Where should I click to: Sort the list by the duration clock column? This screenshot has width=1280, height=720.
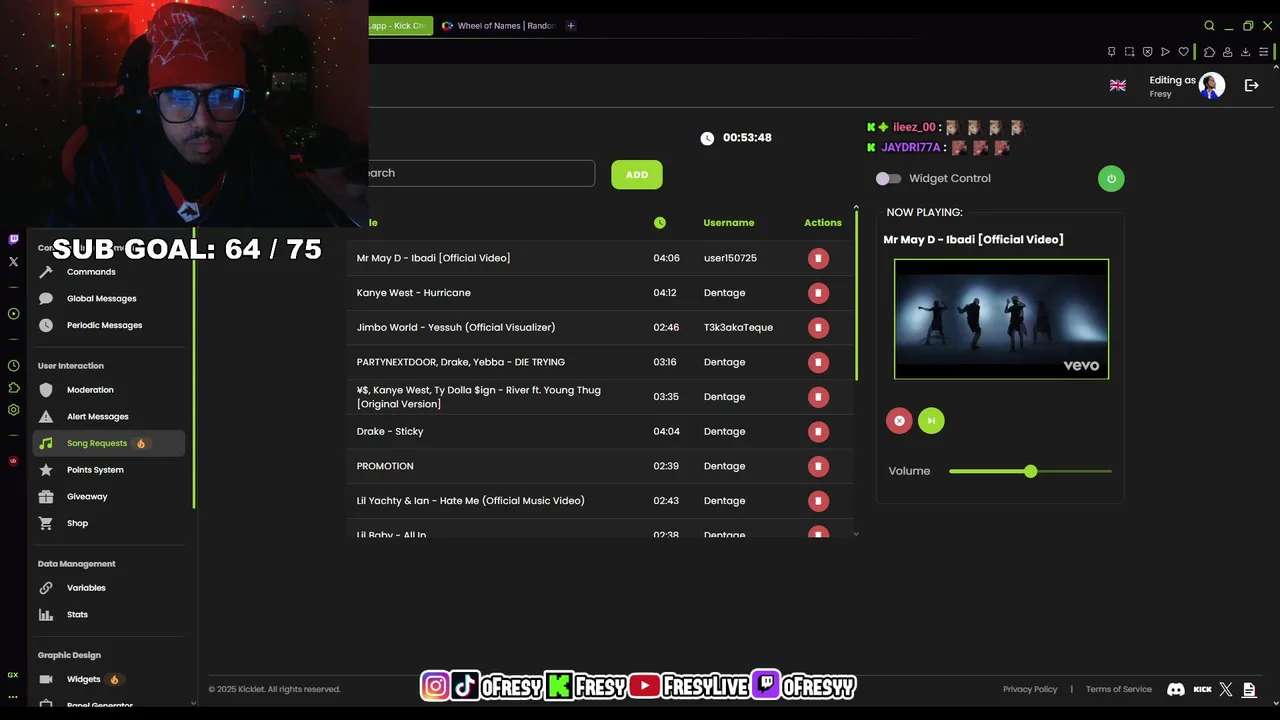[659, 223]
